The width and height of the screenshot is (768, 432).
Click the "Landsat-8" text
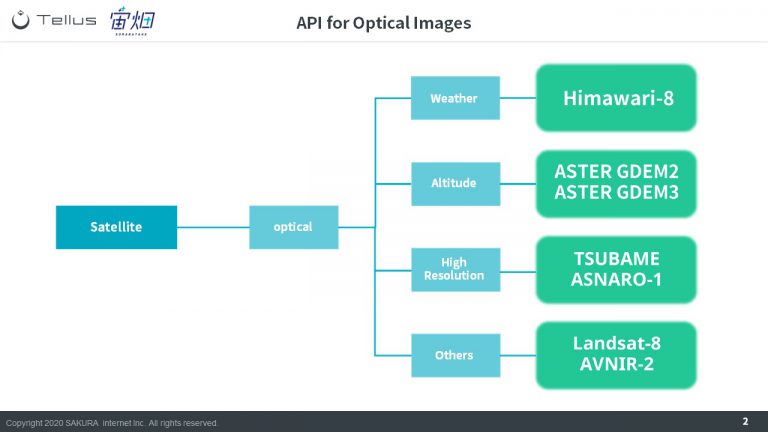coord(617,343)
